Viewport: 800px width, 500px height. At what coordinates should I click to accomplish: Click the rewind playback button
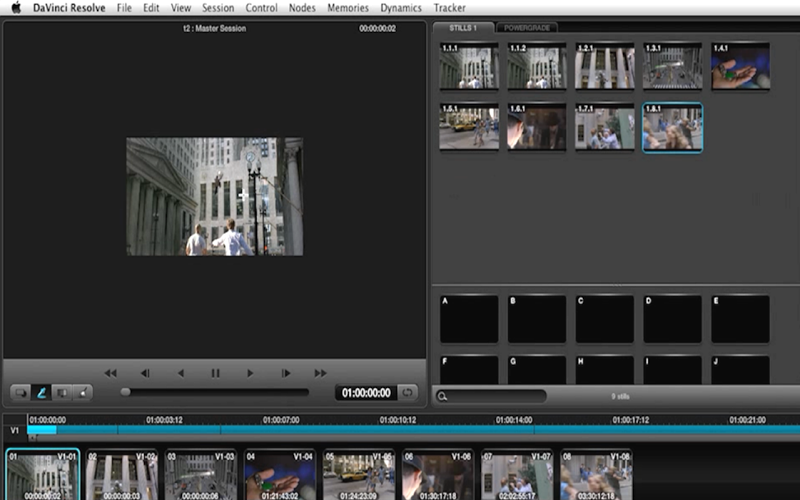111,373
